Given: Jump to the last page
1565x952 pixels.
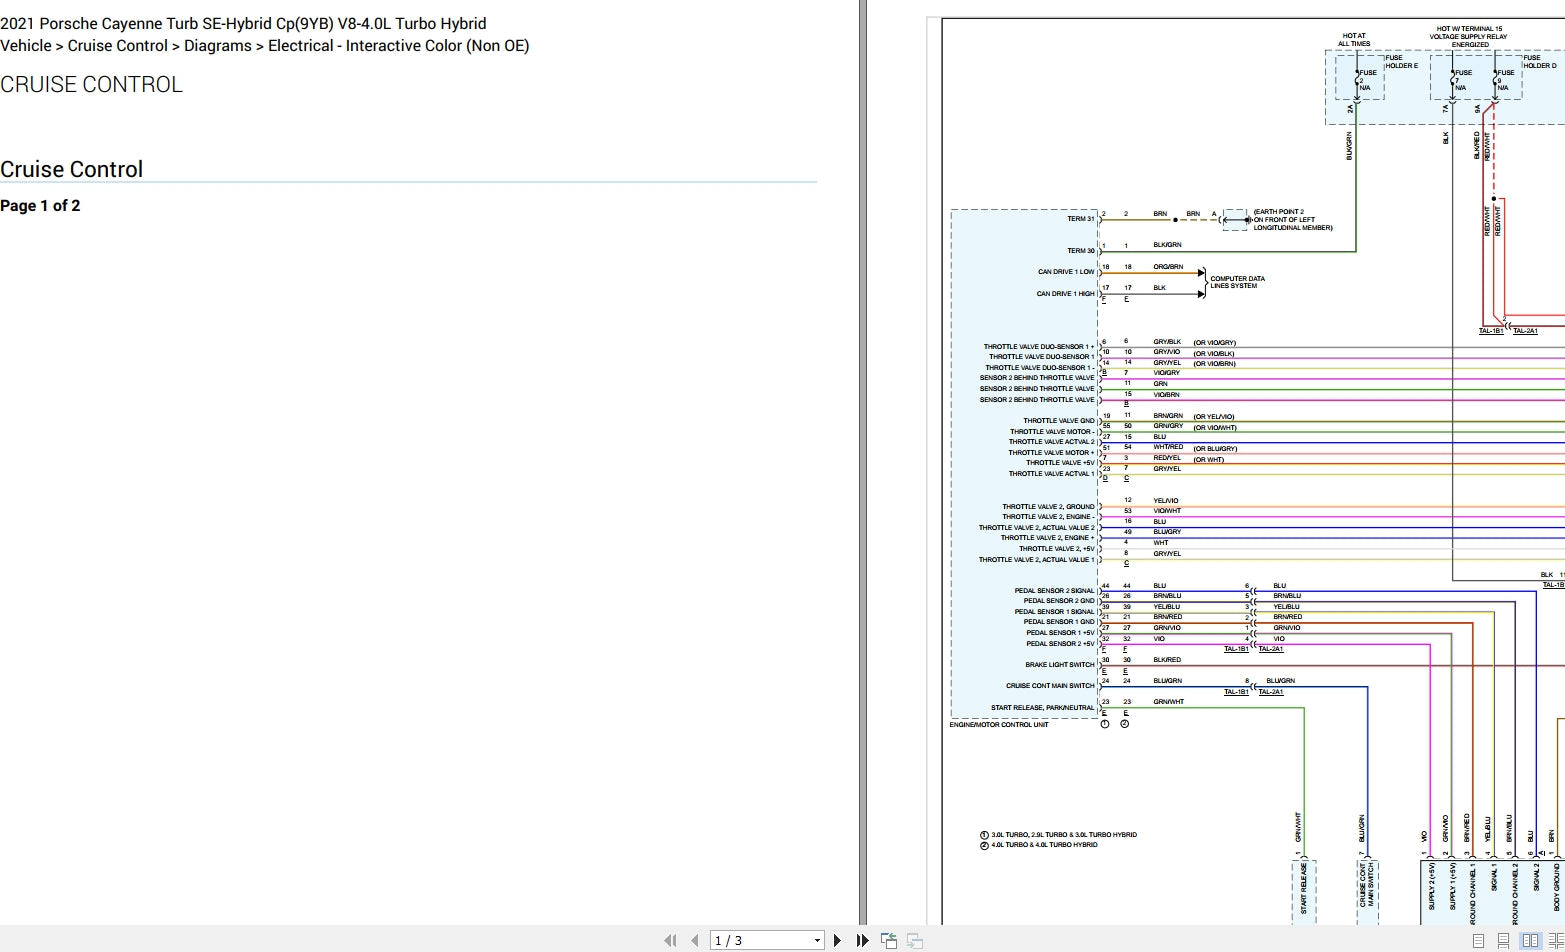Looking at the screenshot, I should 862,940.
